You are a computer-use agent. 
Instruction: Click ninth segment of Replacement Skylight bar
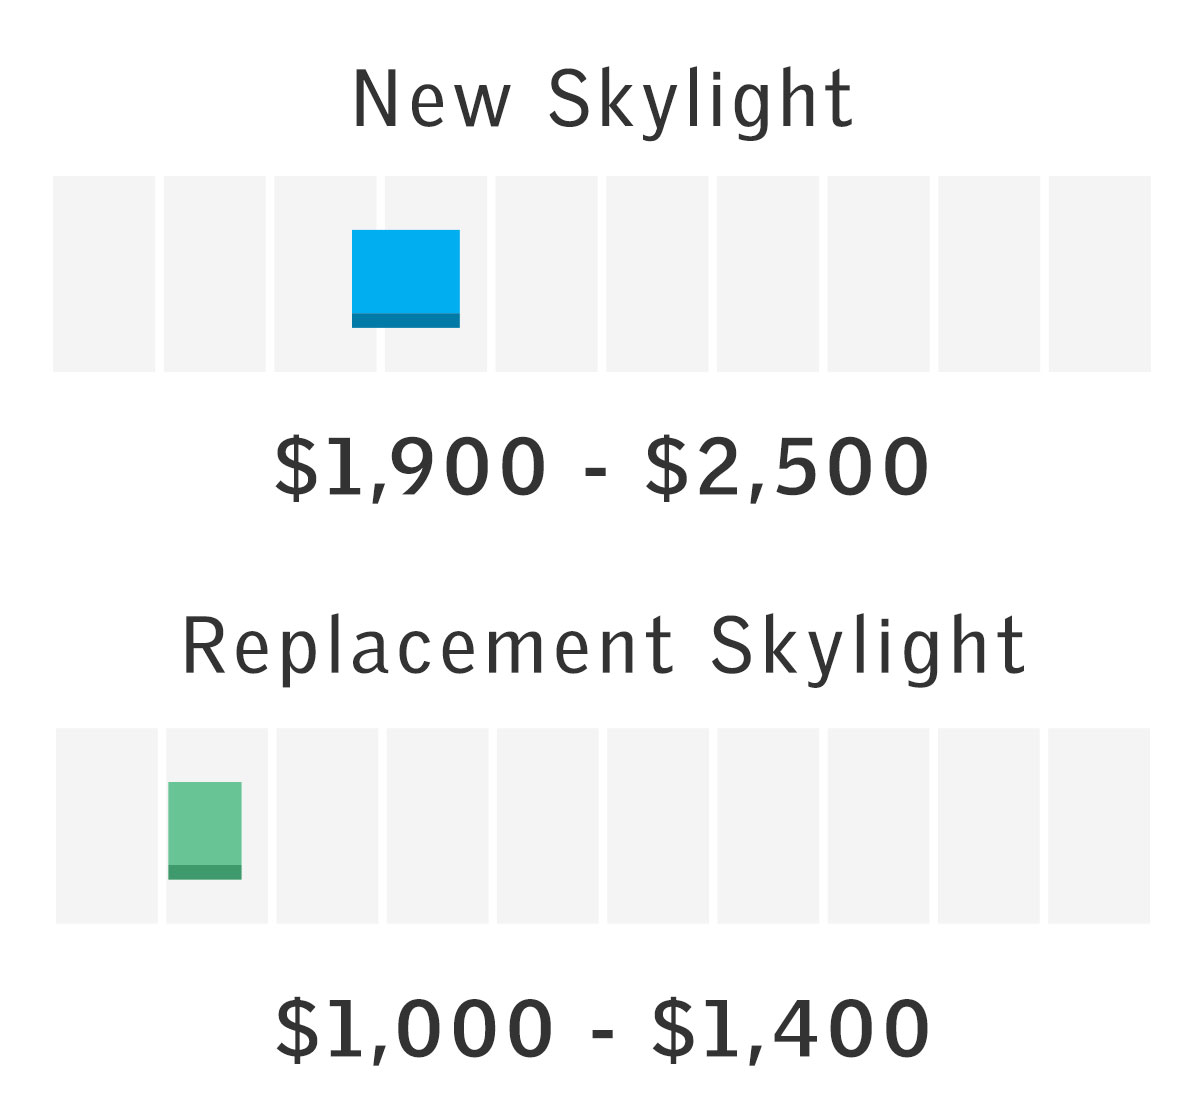[x=989, y=826]
